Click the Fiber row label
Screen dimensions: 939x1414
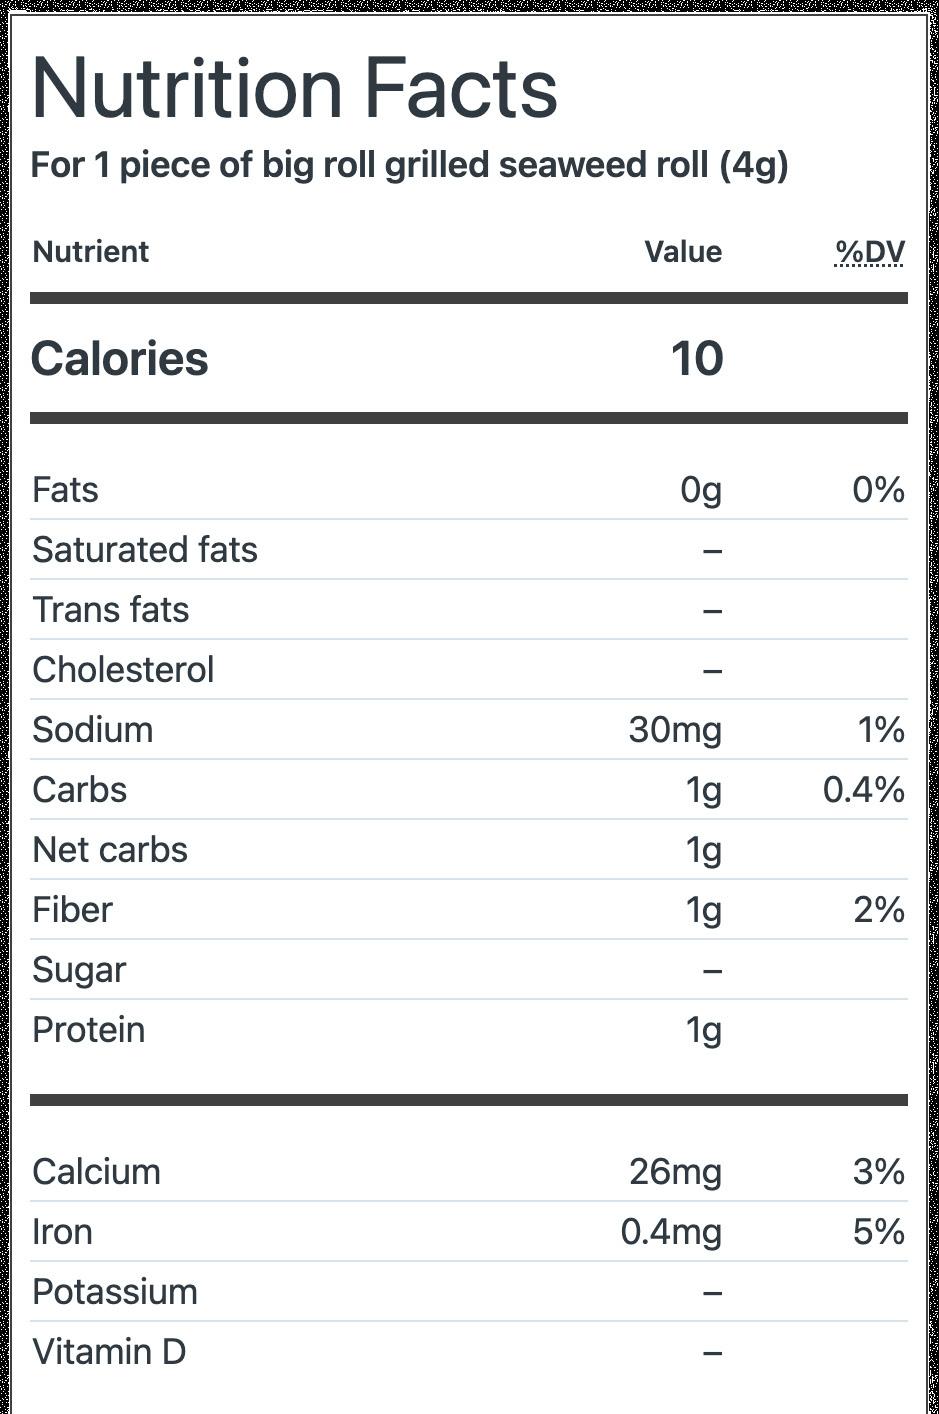(x=72, y=910)
